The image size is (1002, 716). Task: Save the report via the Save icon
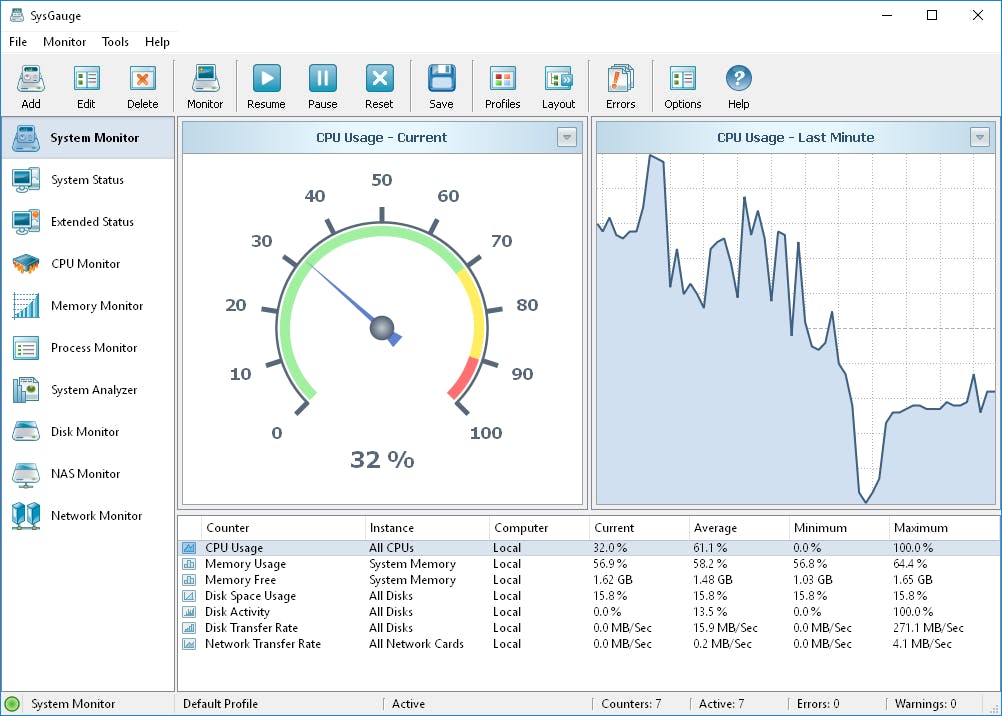coord(441,86)
